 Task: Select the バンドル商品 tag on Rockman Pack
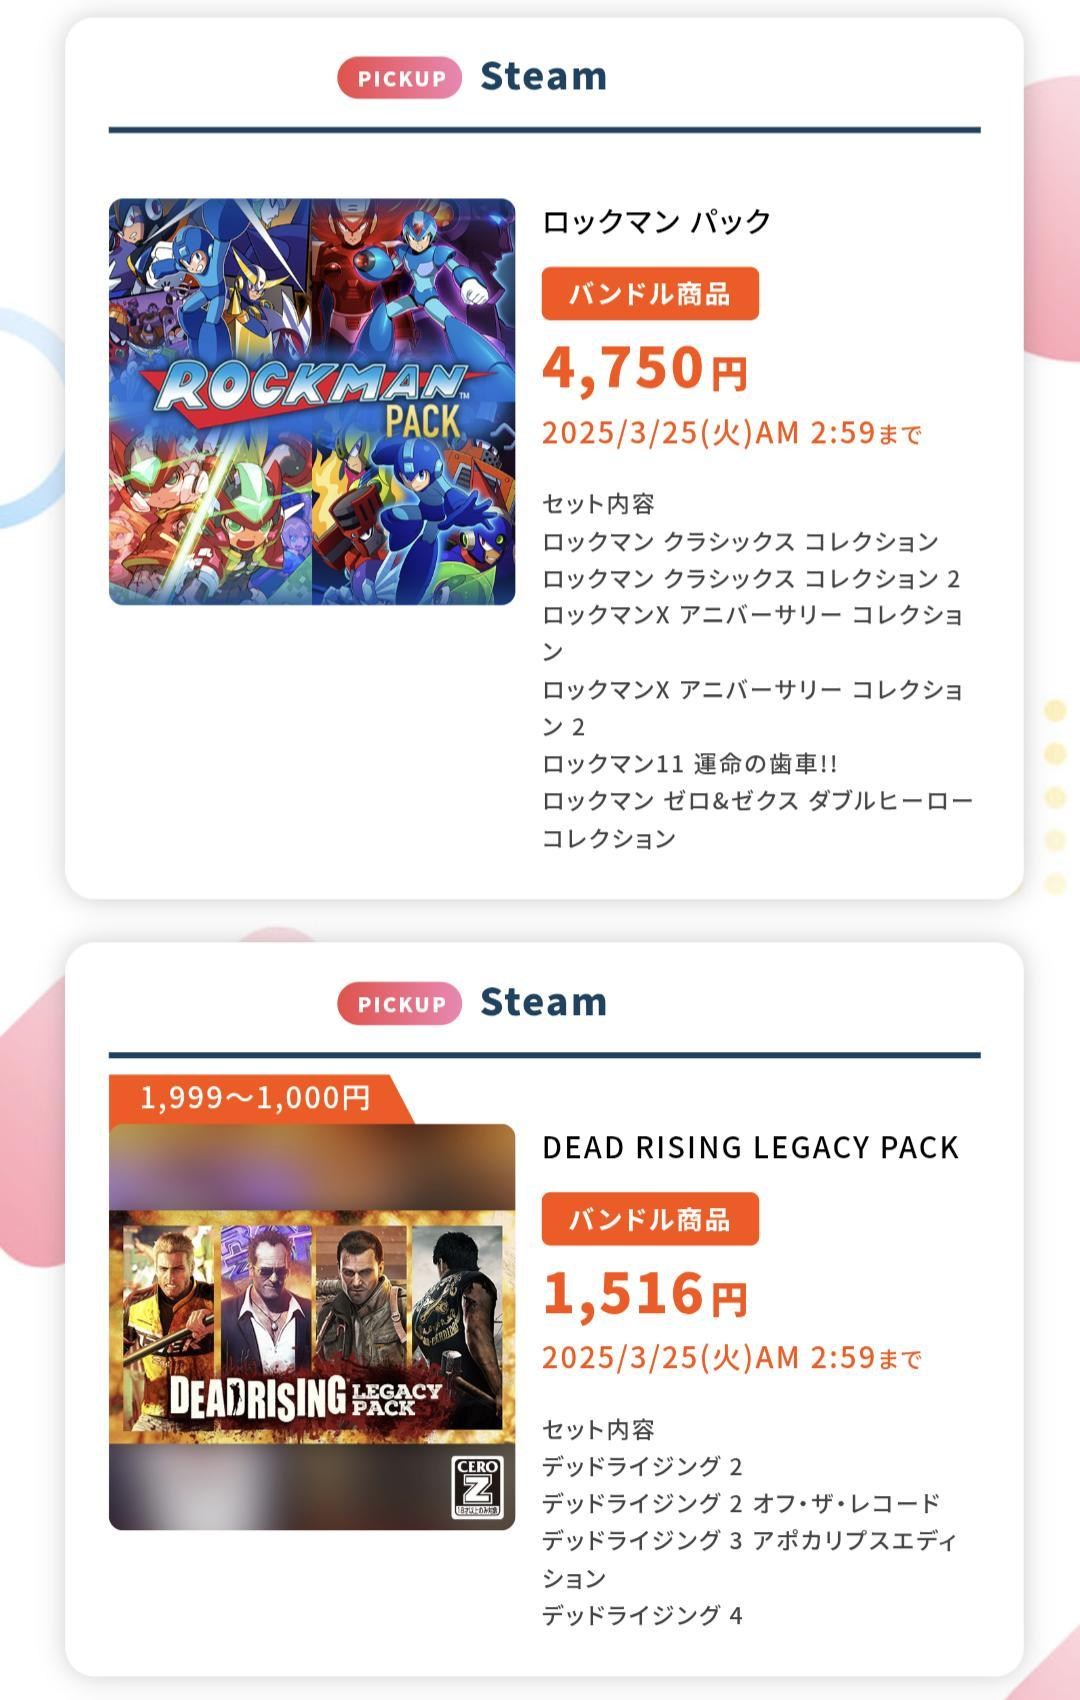pyautogui.click(x=650, y=294)
